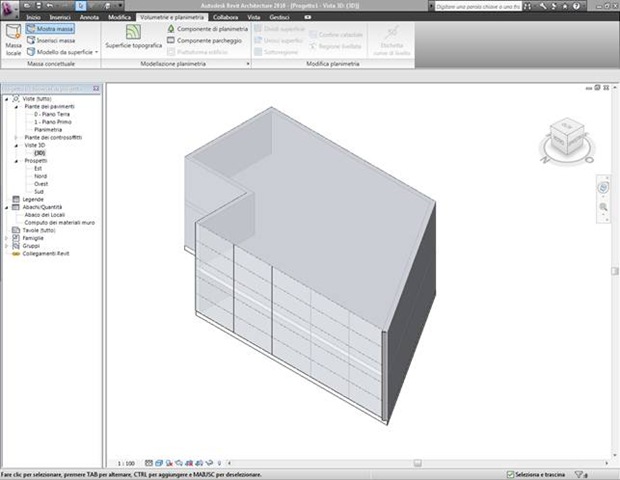Image resolution: width=620 pixels, height=480 pixels.
Task: Toggle the Seleziona e trascina checkbox
Action: point(510,474)
